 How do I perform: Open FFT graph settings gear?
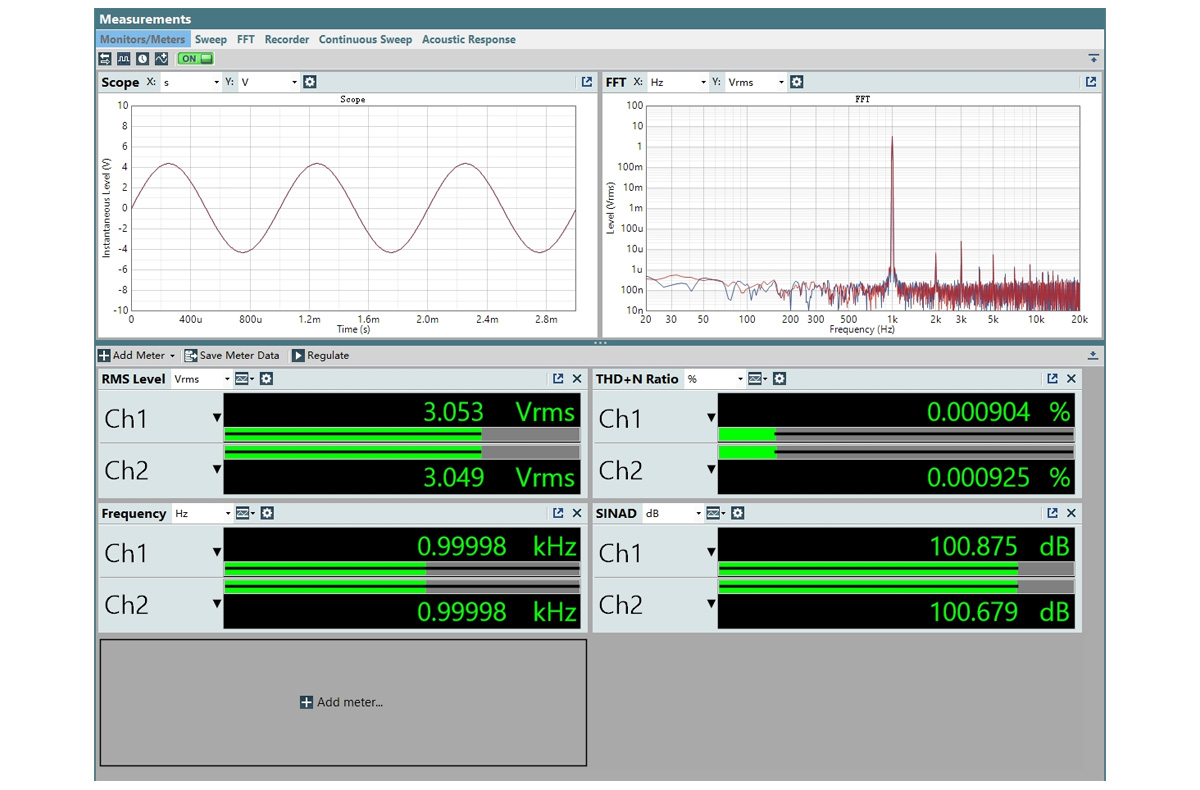(x=797, y=82)
